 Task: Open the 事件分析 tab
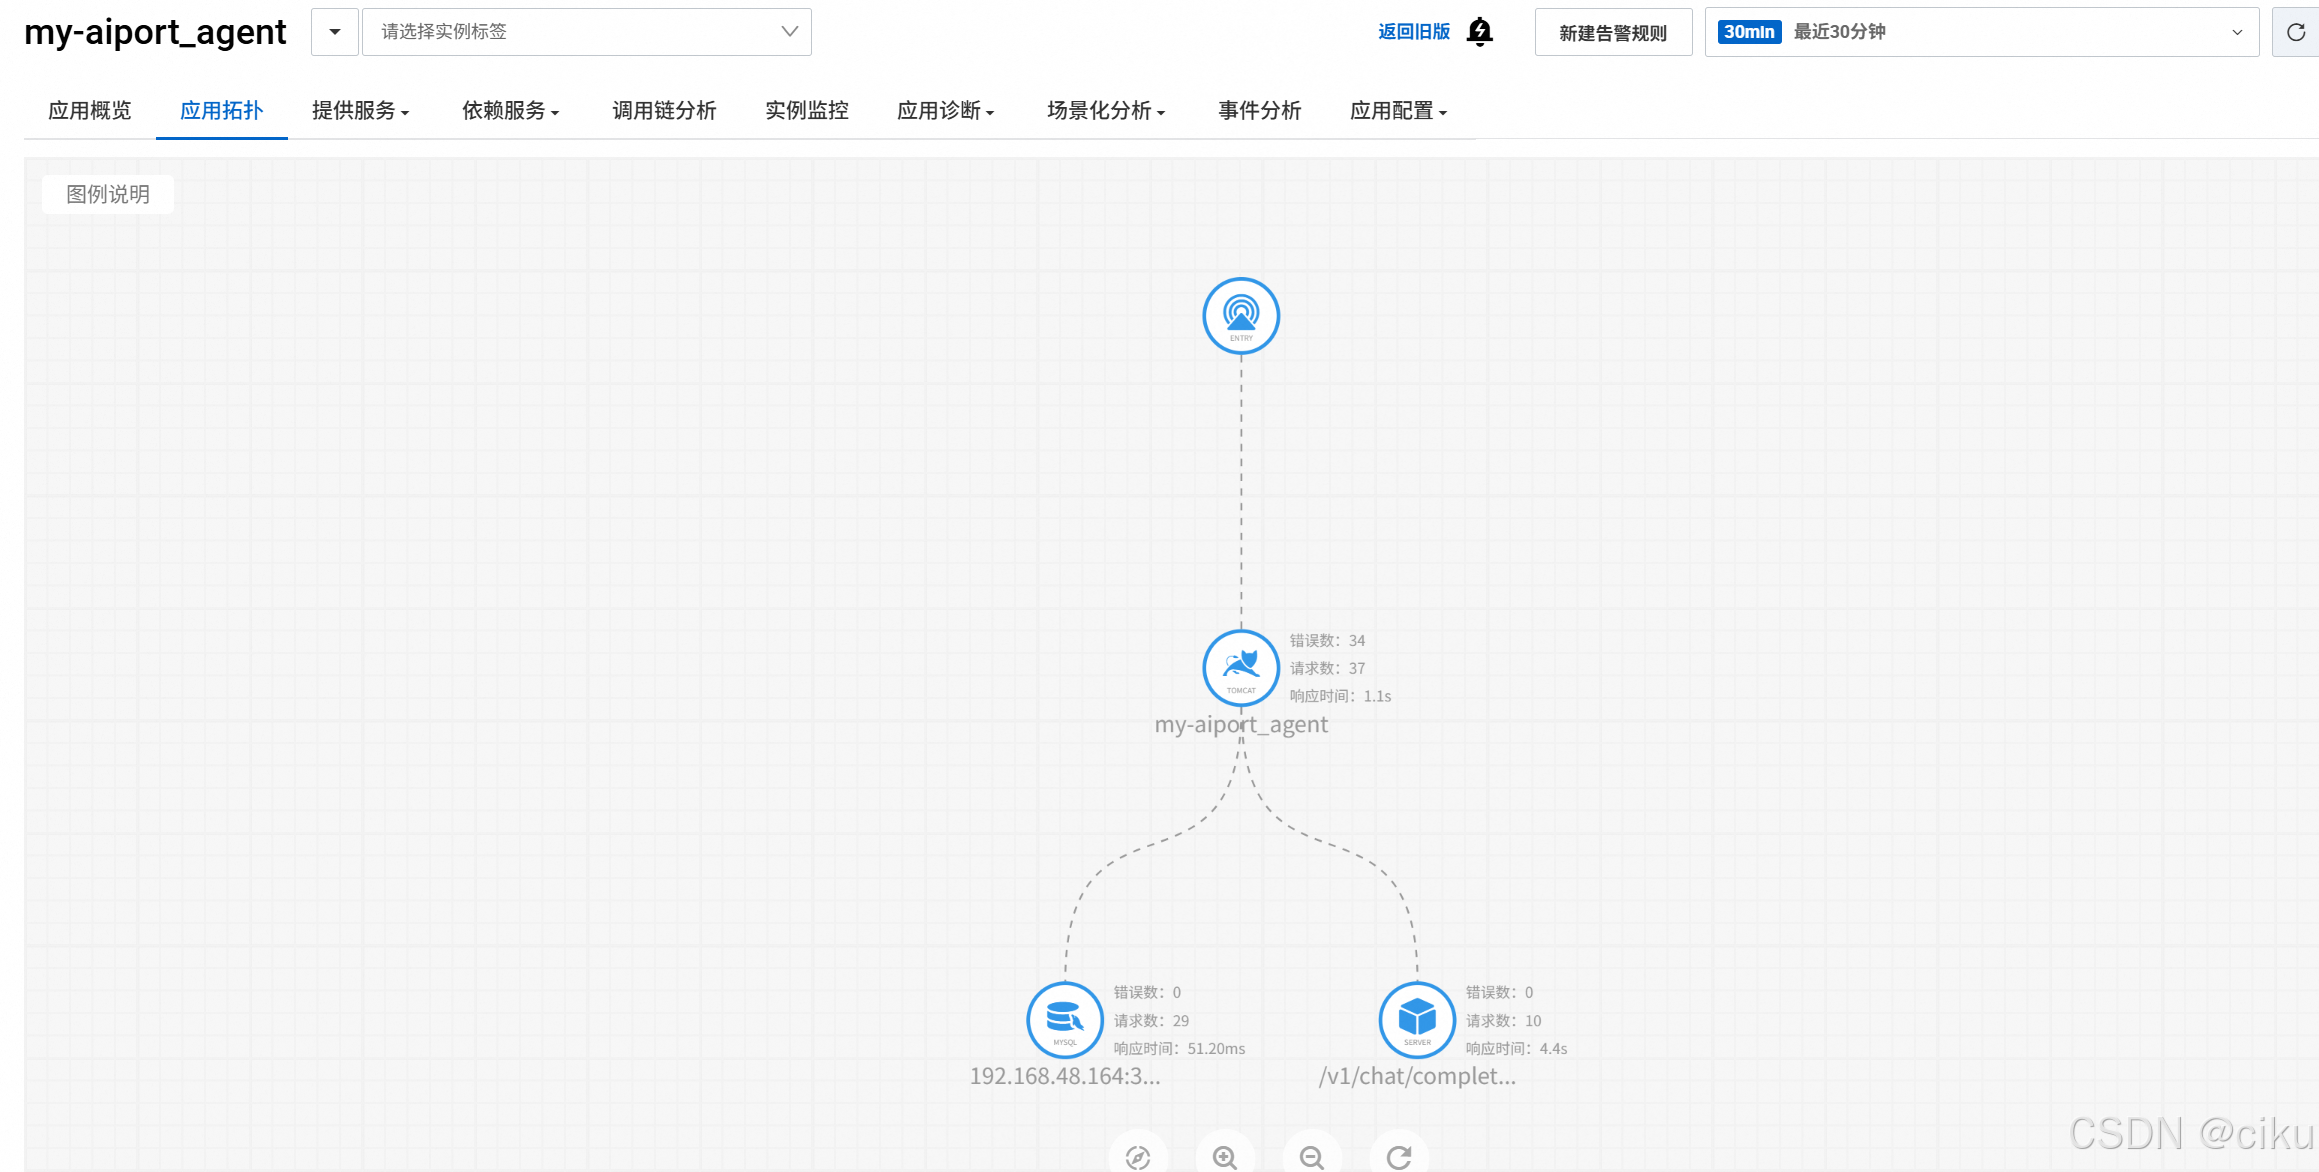click(1260, 111)
